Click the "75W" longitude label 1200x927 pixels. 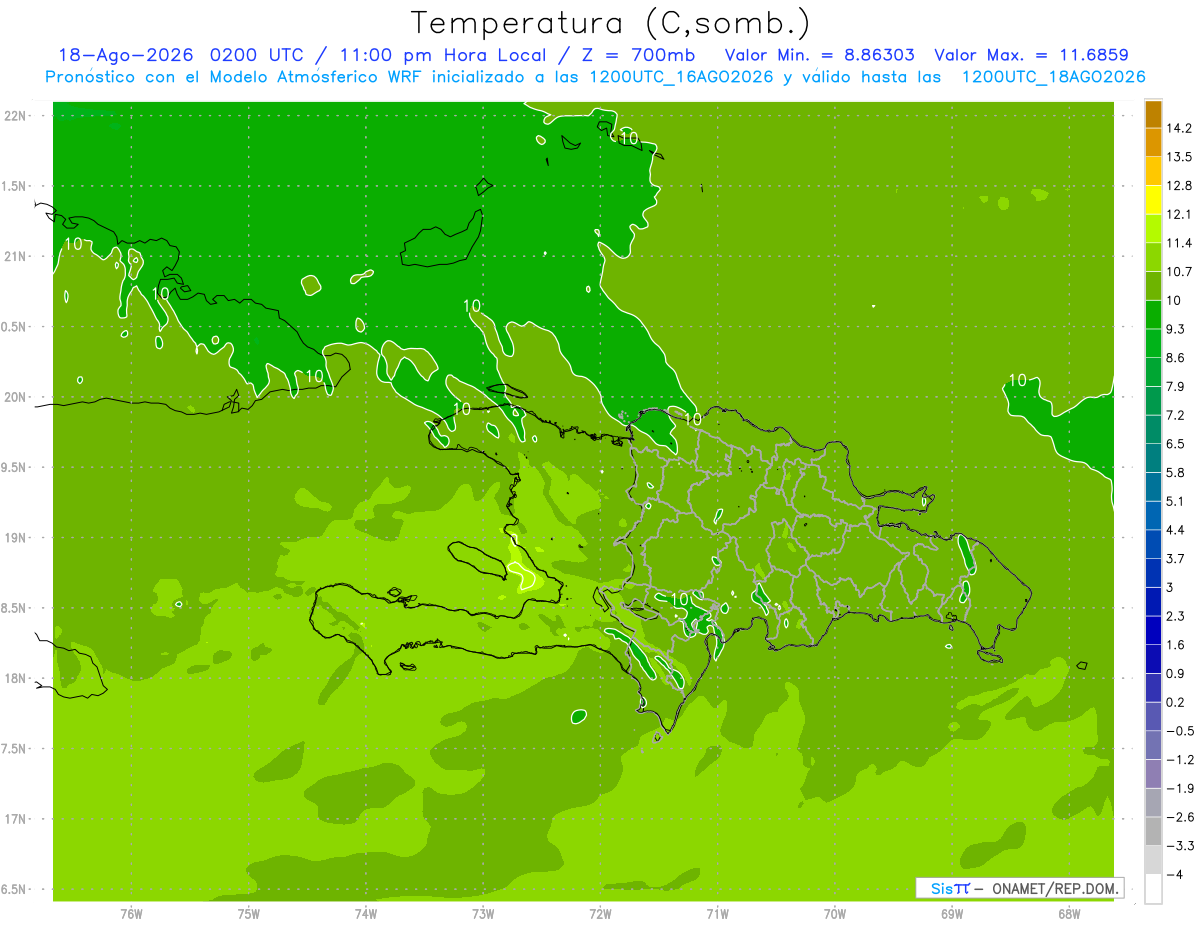point(249,913)
